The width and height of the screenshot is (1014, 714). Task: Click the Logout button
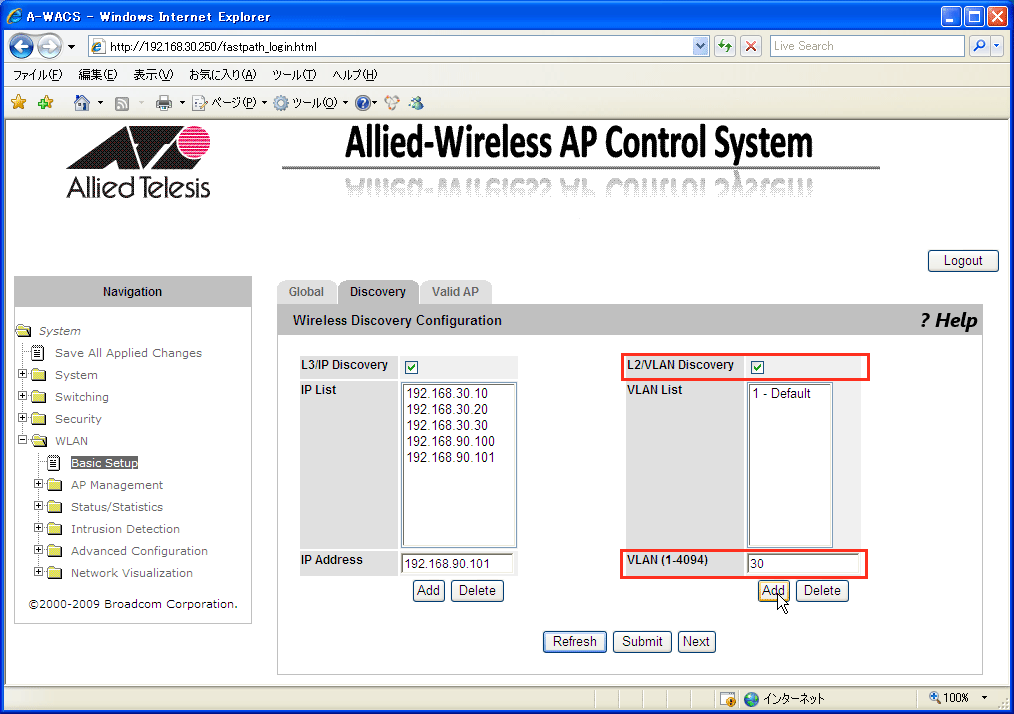[x=963, y=261]
